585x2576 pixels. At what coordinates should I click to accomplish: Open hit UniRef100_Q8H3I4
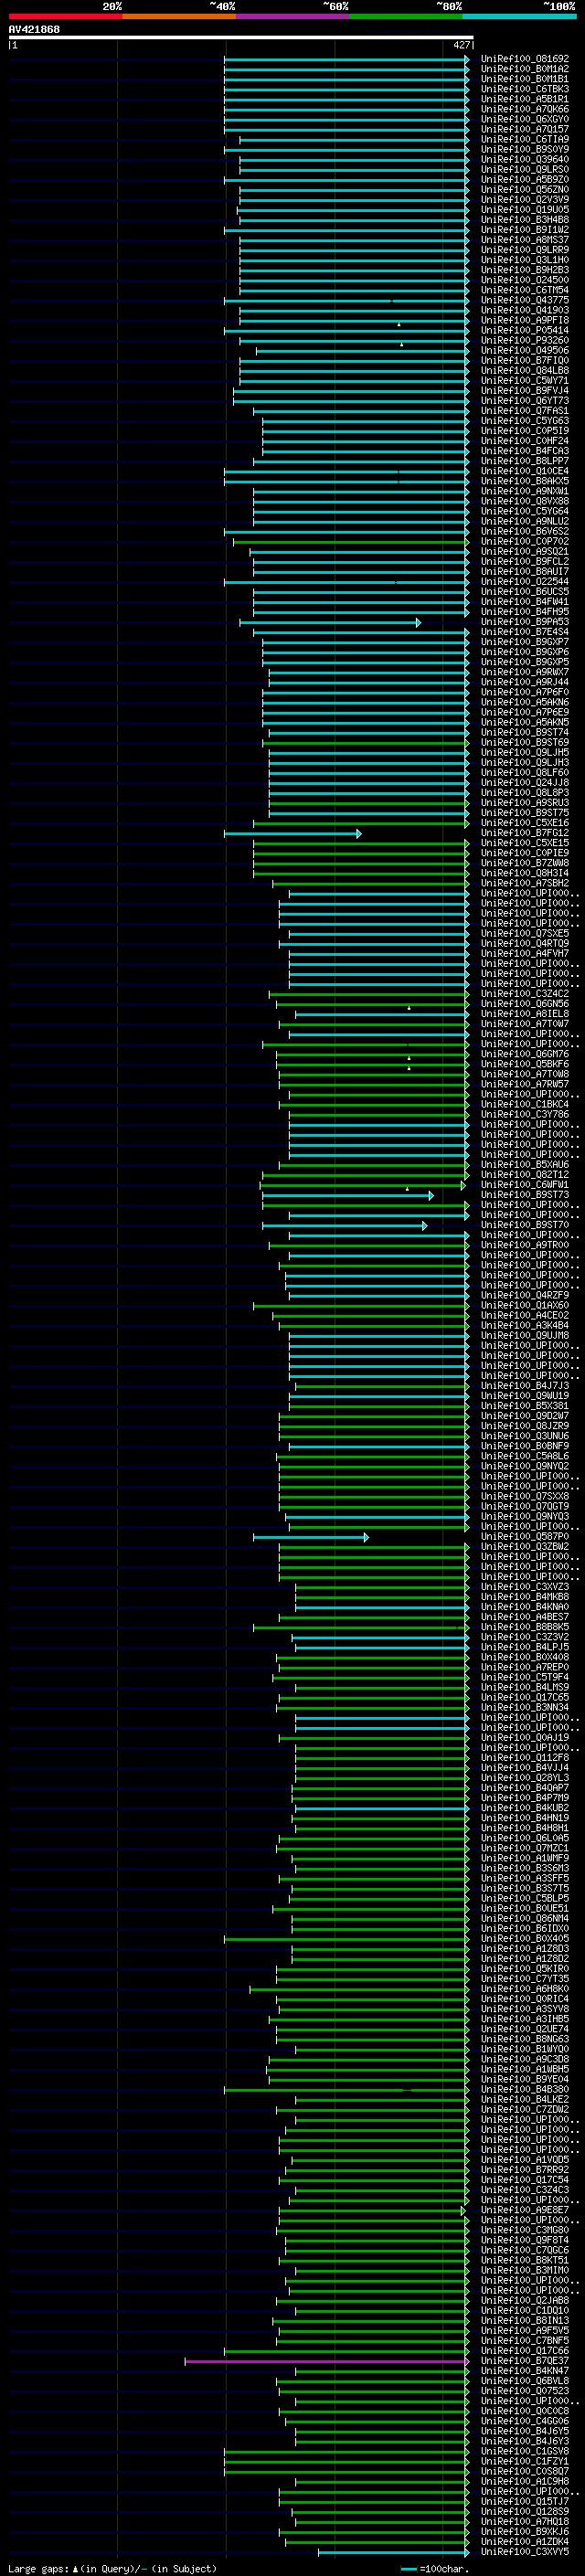tap(524, 873)
